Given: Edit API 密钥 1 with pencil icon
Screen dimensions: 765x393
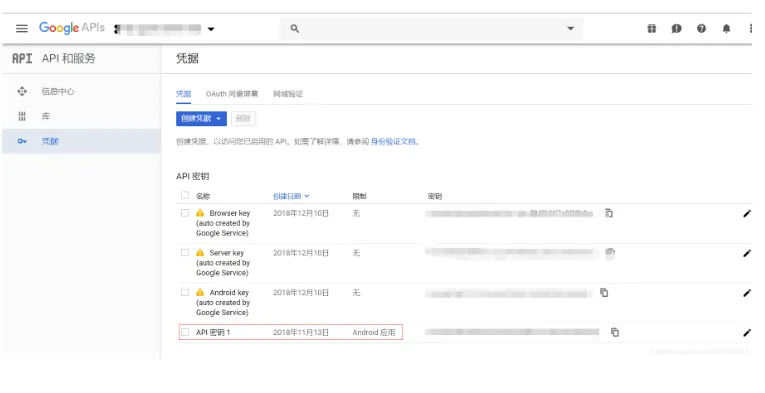Looking at the screenshot, I should pyautogui.click(x=746, y=333).
